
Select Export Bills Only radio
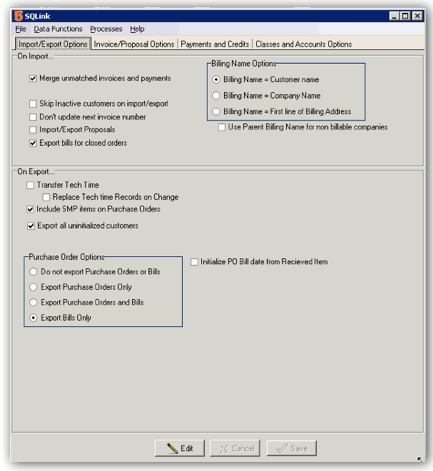coord(33,318)
